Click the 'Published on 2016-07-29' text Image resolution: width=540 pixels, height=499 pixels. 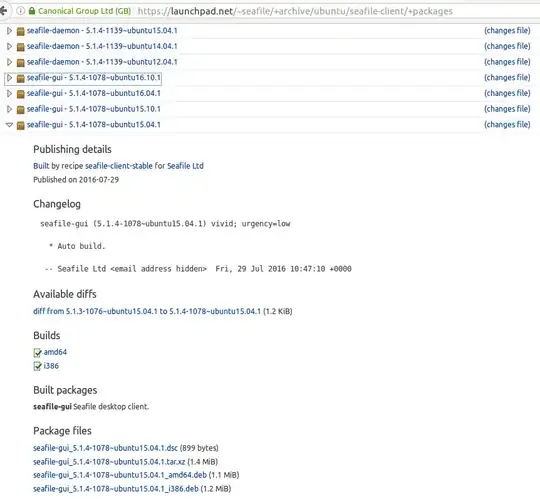[76, 180]
